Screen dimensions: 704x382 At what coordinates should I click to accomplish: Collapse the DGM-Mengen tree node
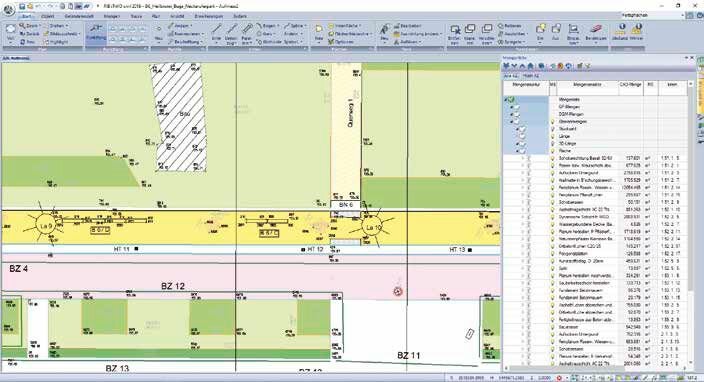[511, 114]
